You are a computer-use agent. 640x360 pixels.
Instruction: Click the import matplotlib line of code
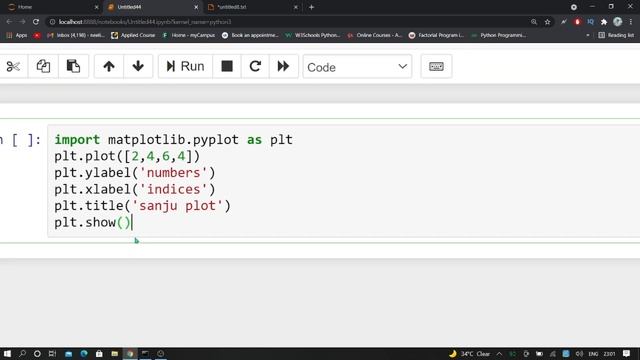pyautogui.click(x=173, y=140)
